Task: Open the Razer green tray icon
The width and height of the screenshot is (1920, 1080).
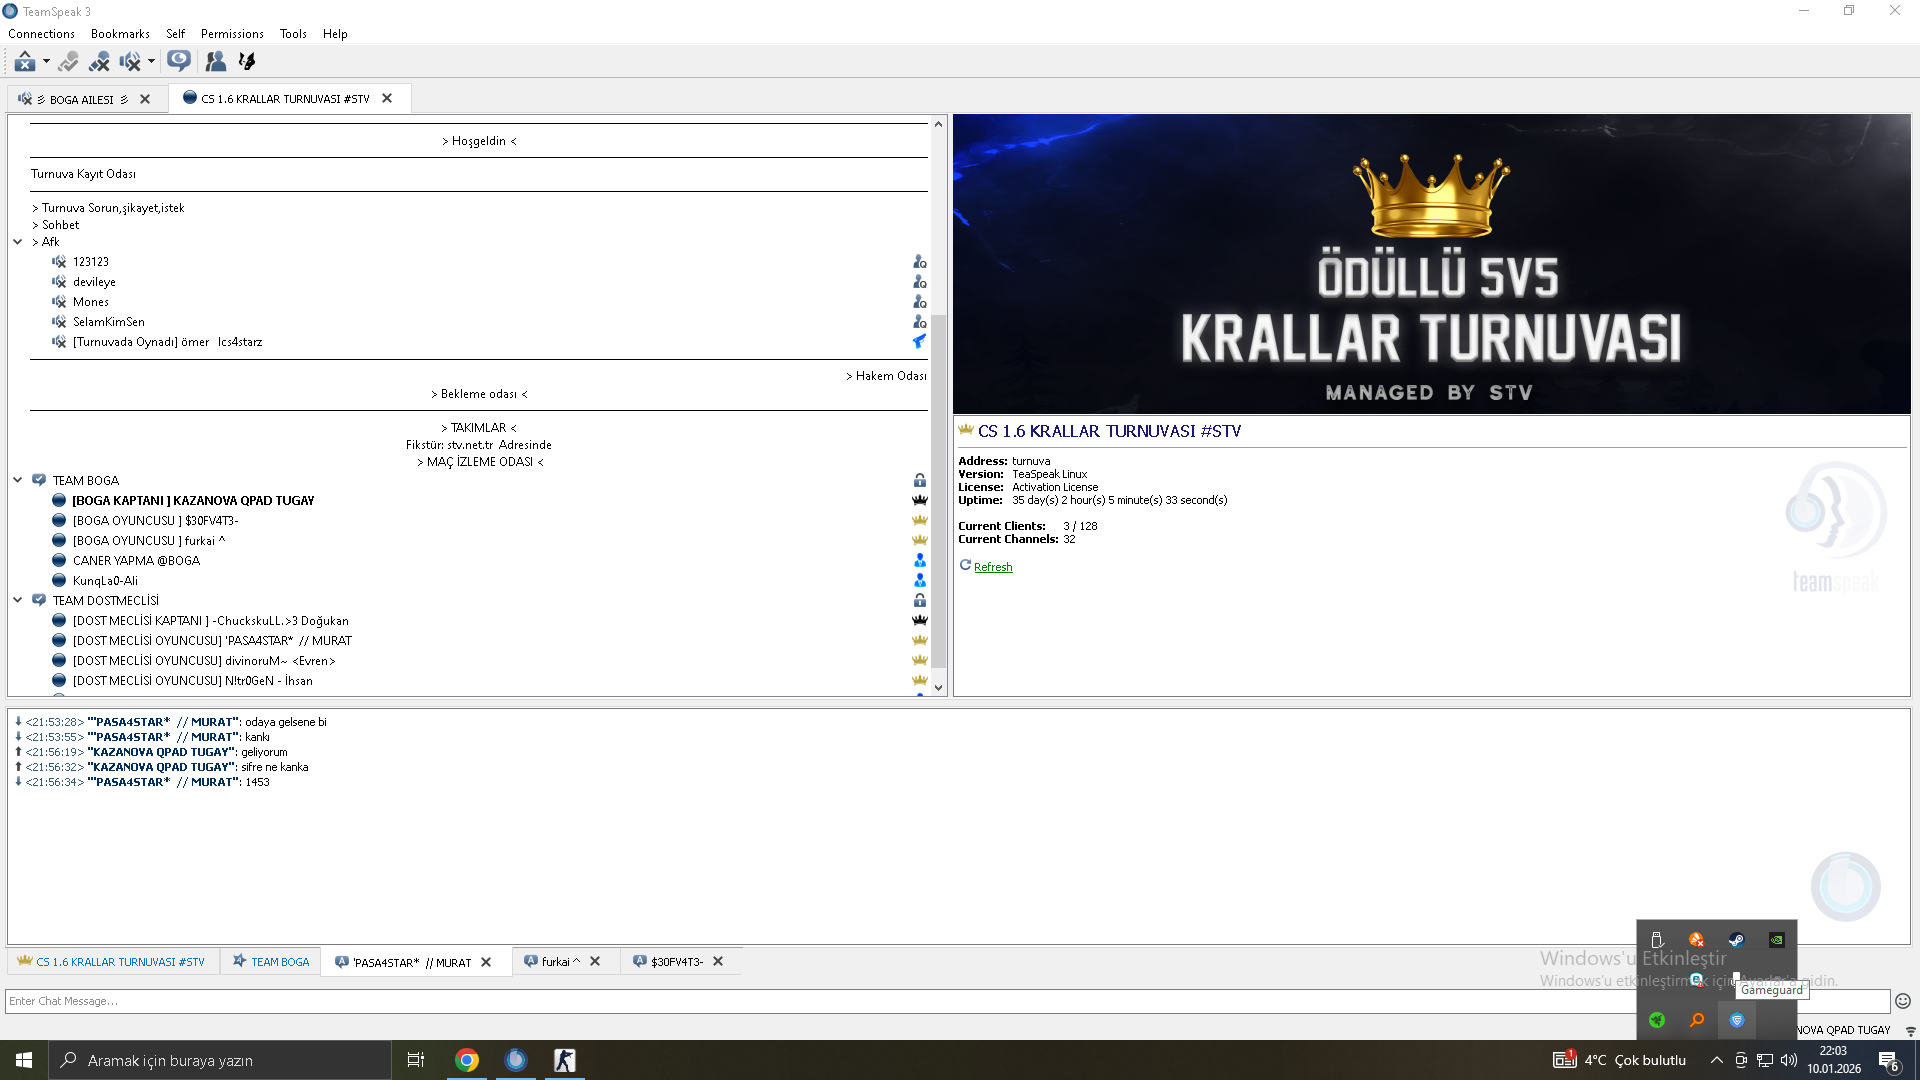Action: (1657, 1020)
